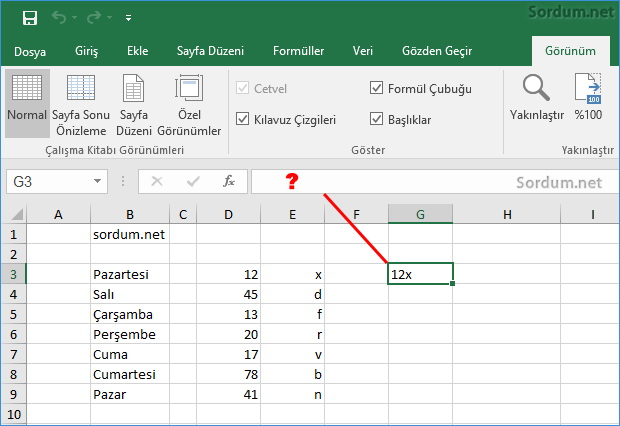Click inside the formula bar input
This screenshot has width=620, height=426.
tap(435, 182)
